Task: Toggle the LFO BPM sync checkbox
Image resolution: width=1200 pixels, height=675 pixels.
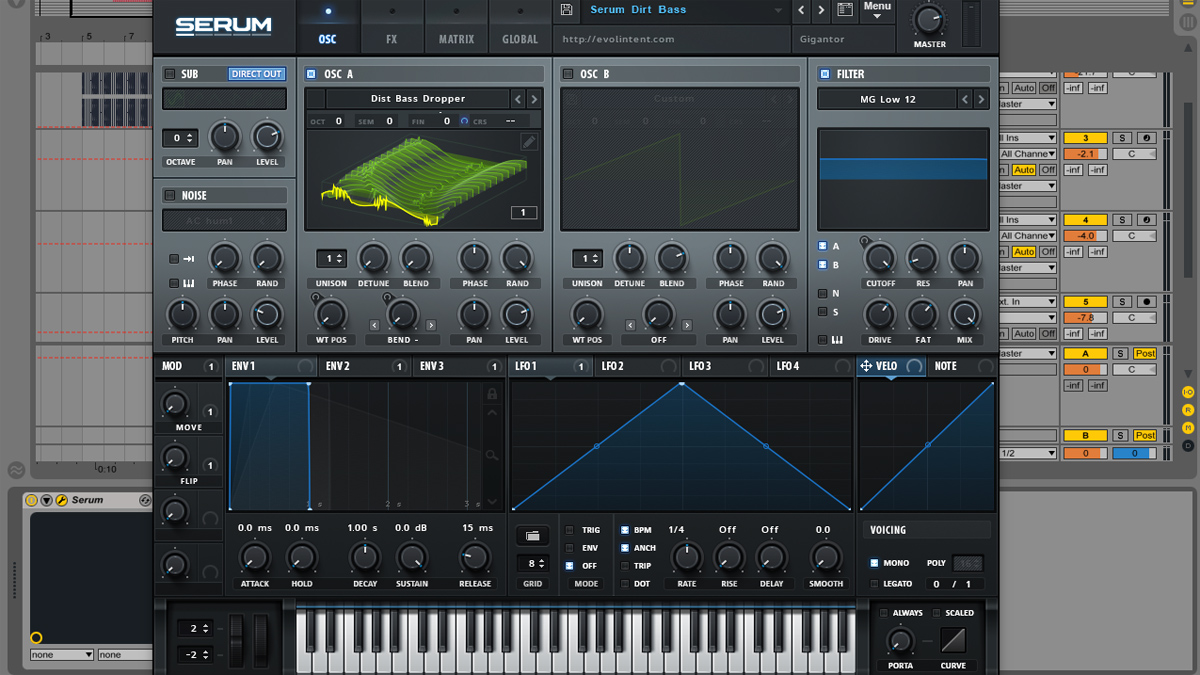Action: tap(625, 530)
